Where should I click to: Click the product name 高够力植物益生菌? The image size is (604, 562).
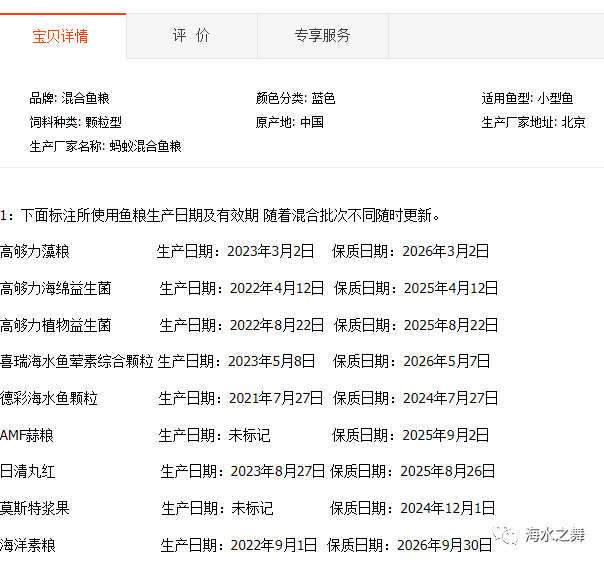click(x=55, y=325)
